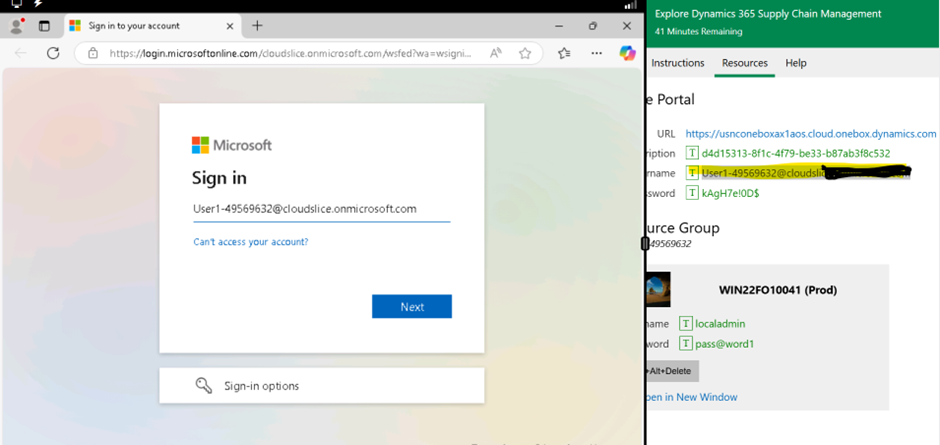
Task: Click the WIN22FO10041 (Prod) title
Action: pos(778,290)
